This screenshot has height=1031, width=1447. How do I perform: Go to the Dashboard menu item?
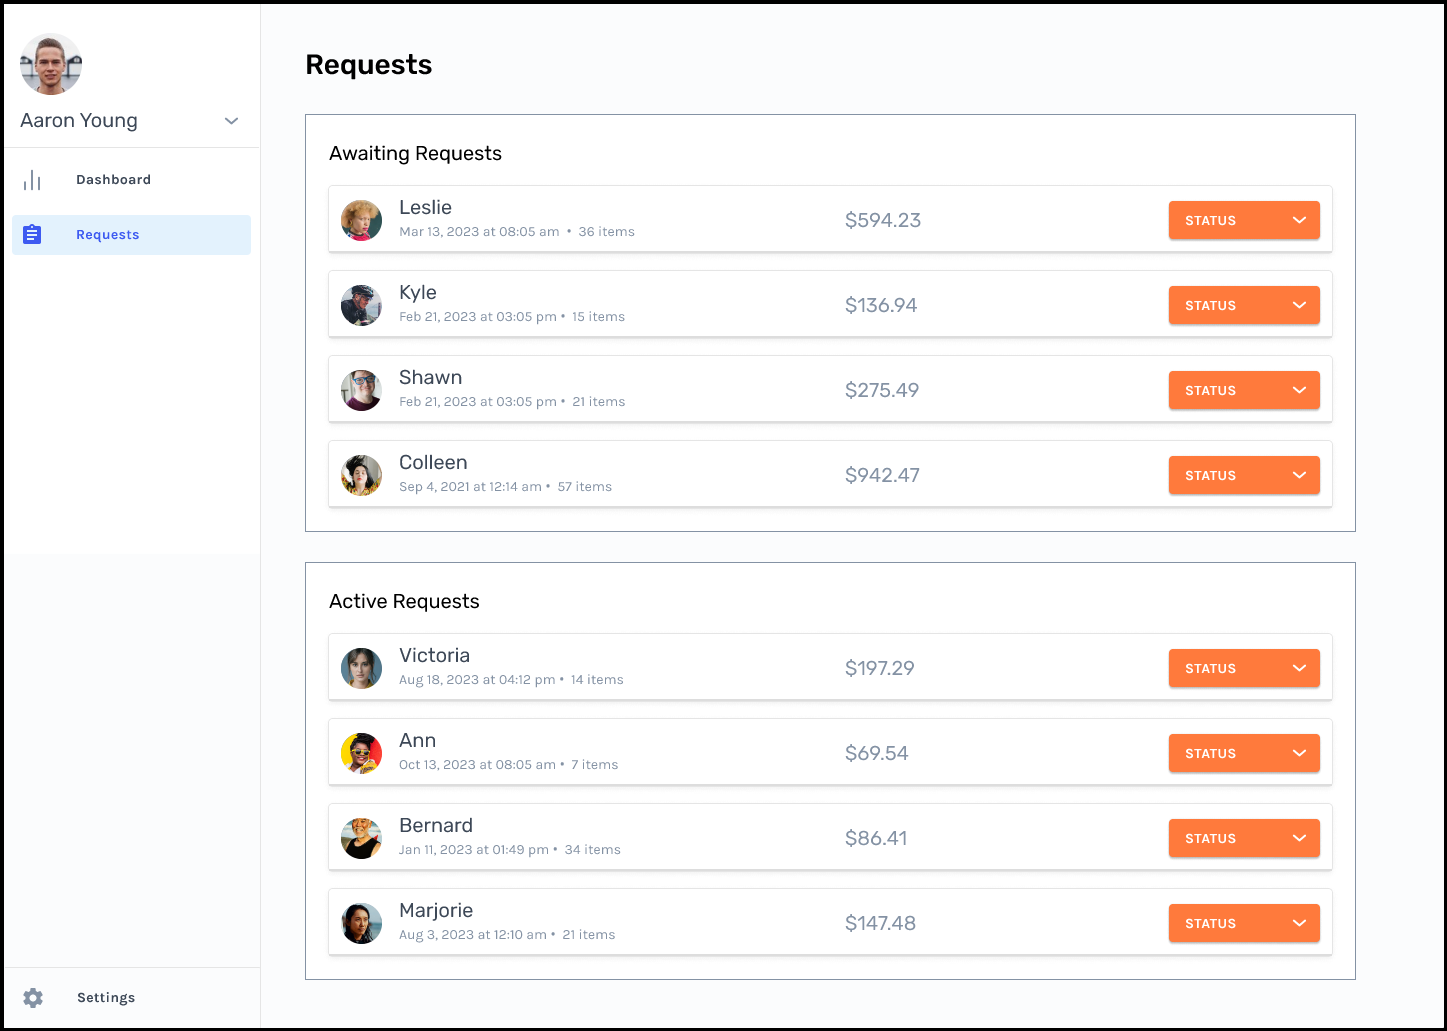131,180
